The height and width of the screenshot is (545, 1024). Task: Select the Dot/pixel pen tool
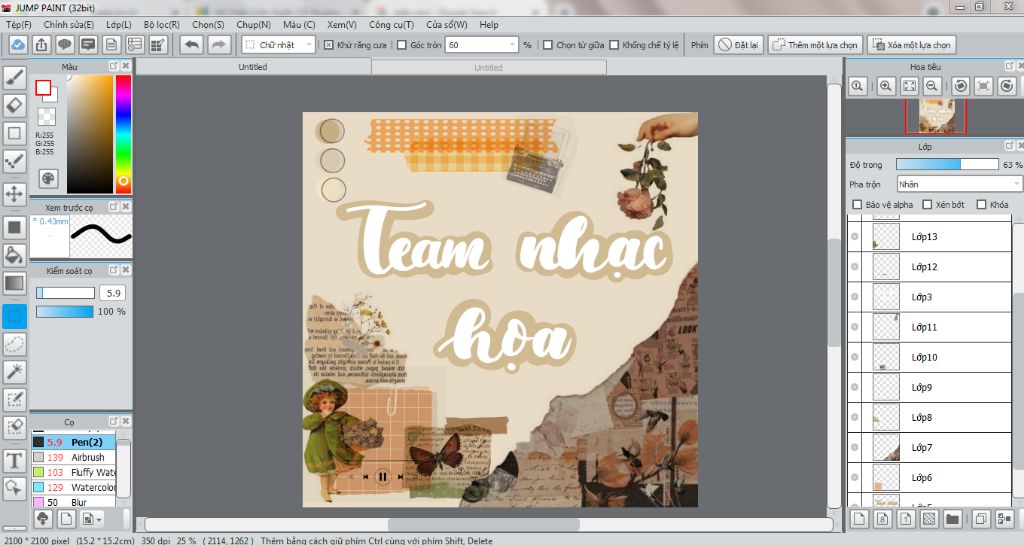coord(14,161)
